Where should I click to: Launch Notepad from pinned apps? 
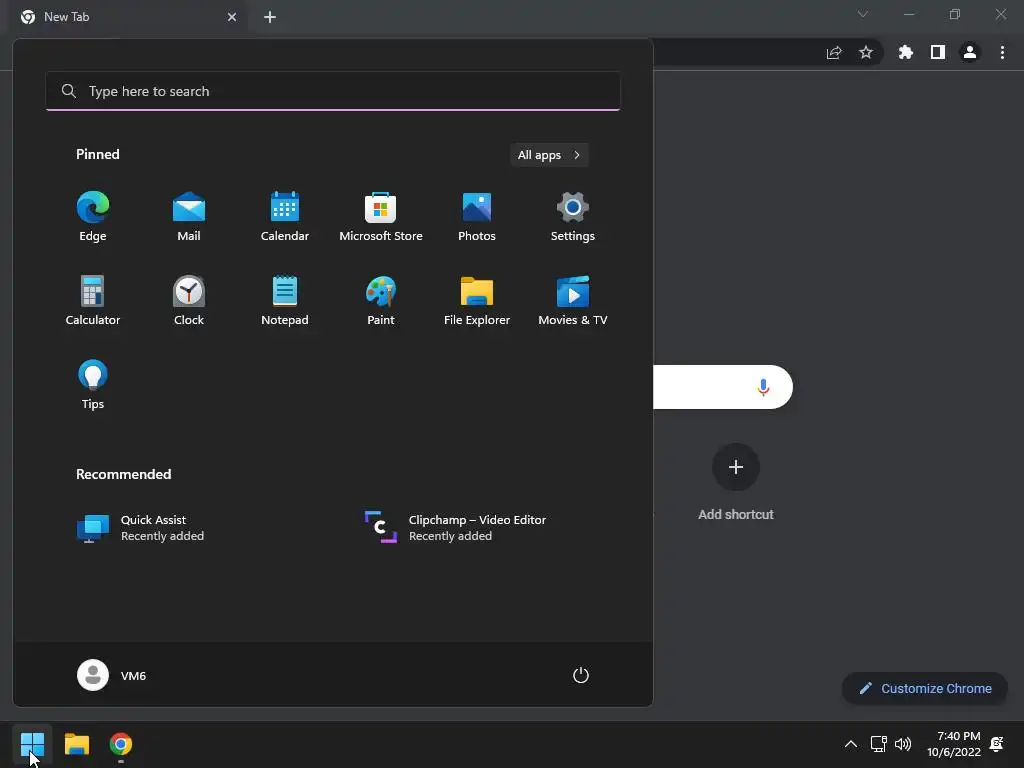(285, 300)
